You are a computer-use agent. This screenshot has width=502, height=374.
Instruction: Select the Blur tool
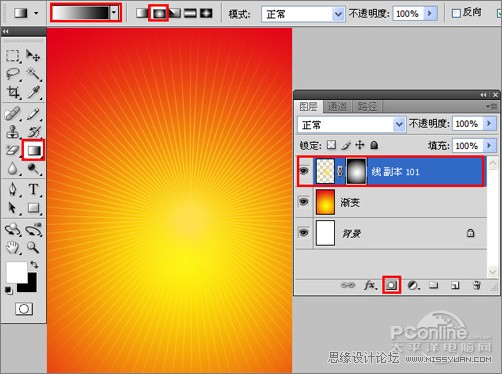pyautogui.click(x=13, y=169)
